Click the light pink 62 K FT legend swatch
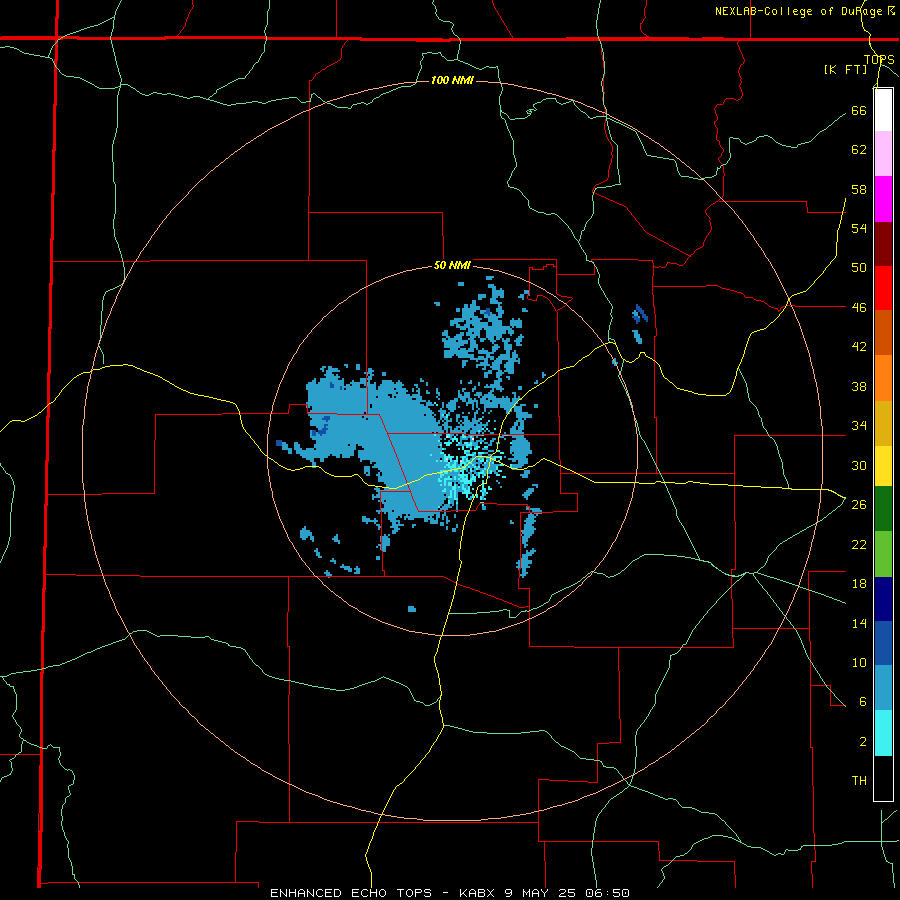This screenshot has width=900, height=900. (x=883, y=154)
